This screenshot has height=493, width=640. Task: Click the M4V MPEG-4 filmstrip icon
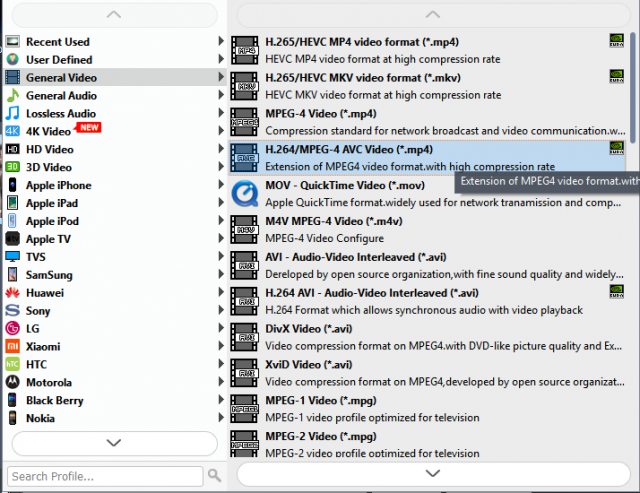[x=244, y=230]
